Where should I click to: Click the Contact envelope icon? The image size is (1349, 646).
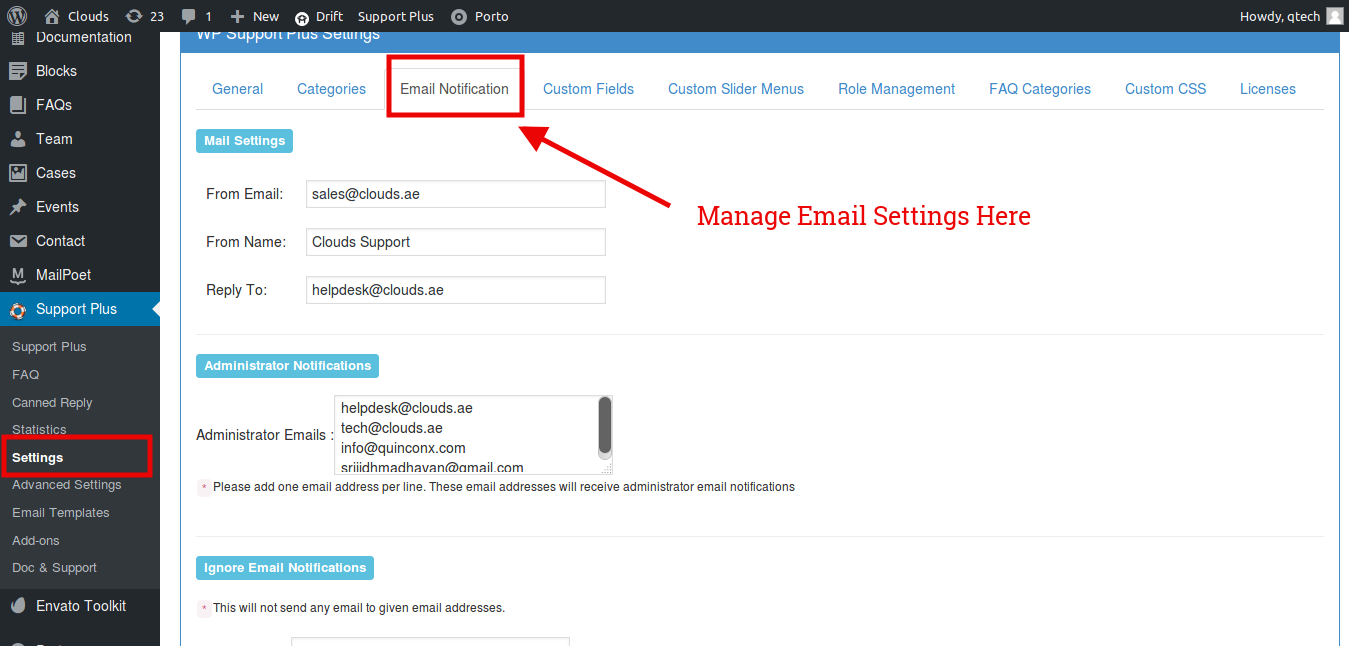18,241
